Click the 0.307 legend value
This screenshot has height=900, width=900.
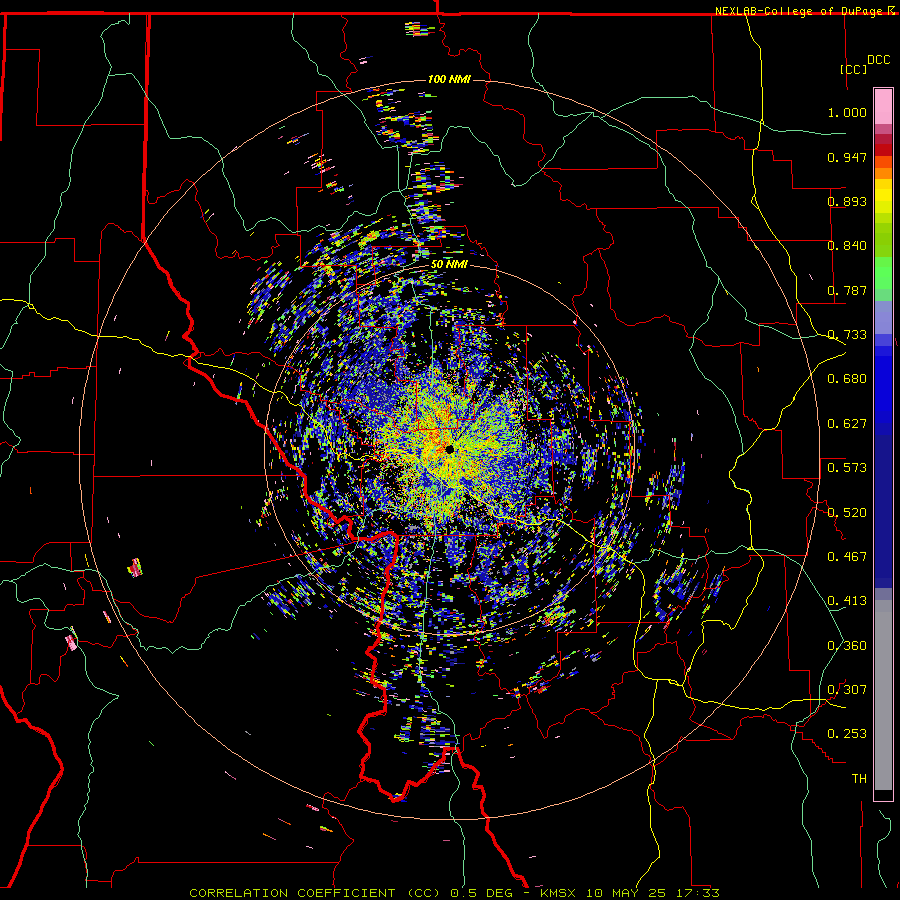click(847, 690)
